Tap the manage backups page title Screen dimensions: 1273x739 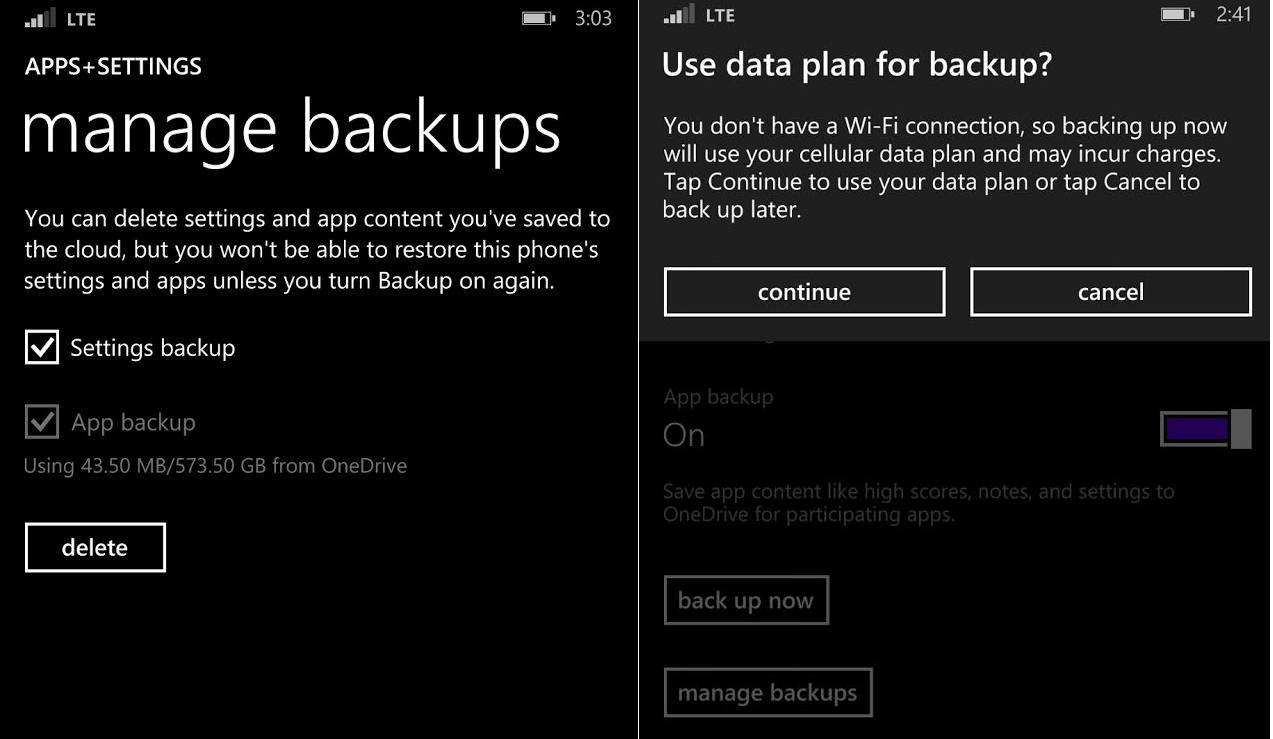pyautogui.click(x=291, y=130)
